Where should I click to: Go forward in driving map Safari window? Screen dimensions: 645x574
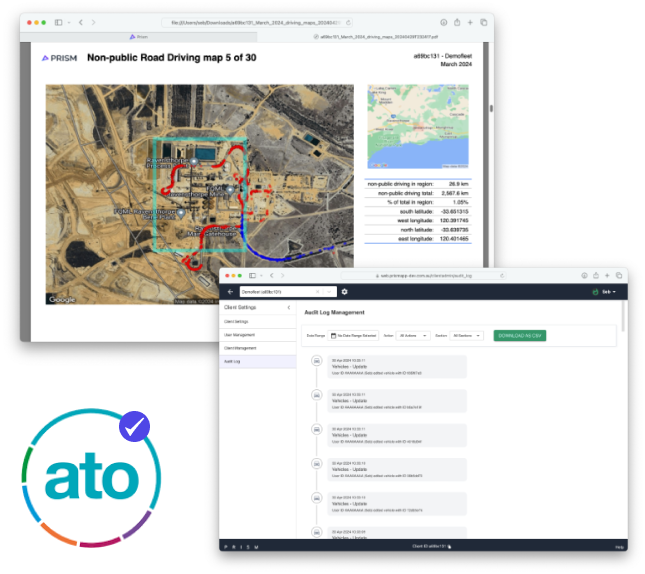point(93,22)
